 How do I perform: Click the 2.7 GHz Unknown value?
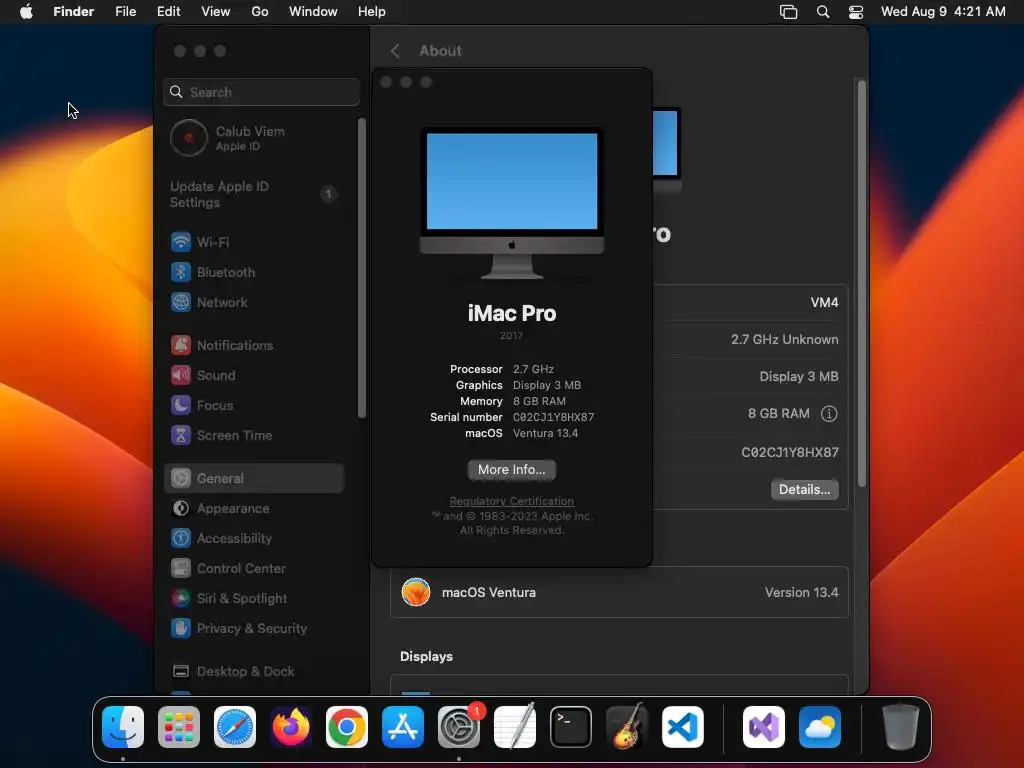[784, 339]
